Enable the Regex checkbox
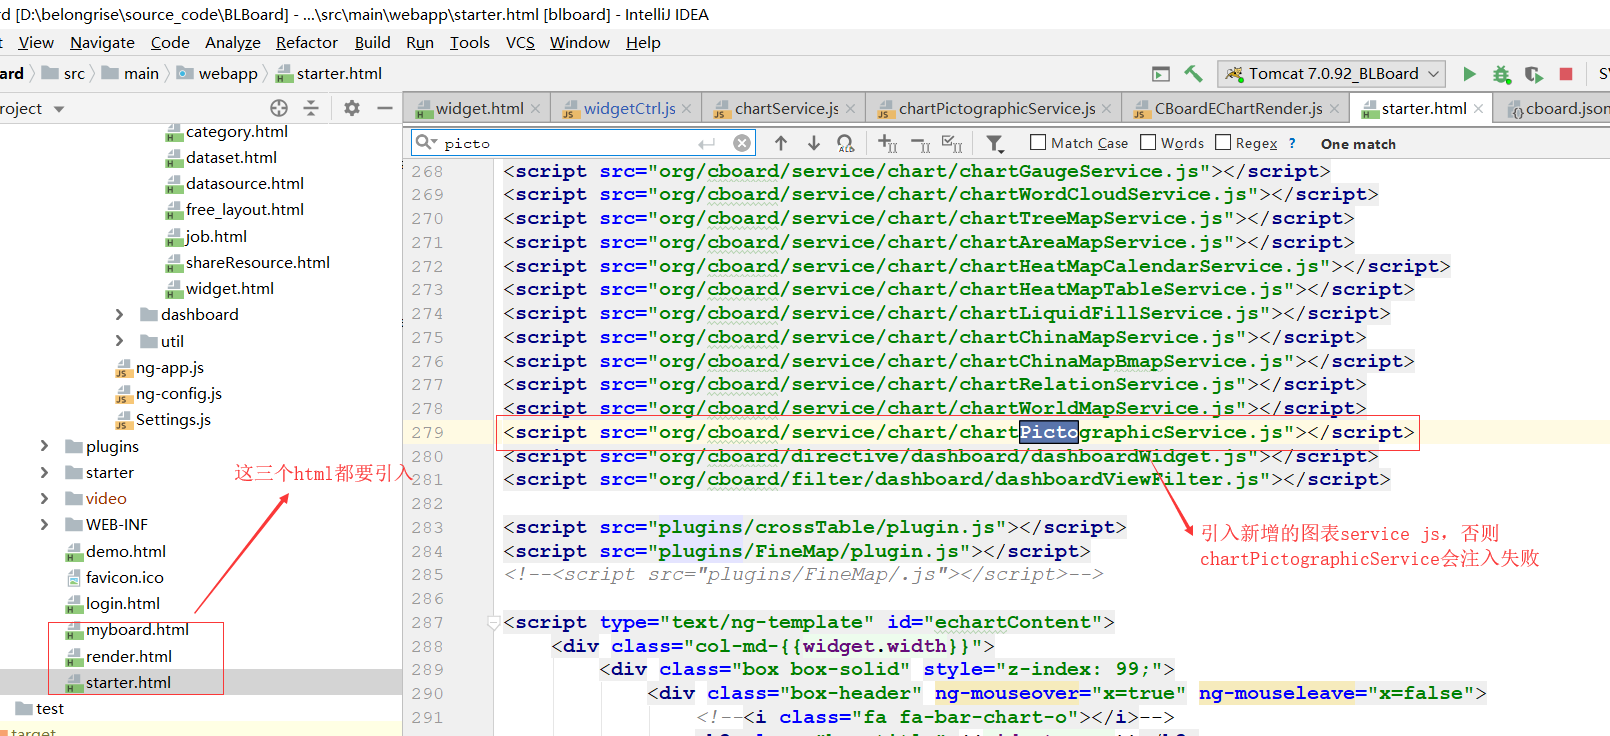The width and height of the screenshot is (1610, 736). tap(1223, 142)
